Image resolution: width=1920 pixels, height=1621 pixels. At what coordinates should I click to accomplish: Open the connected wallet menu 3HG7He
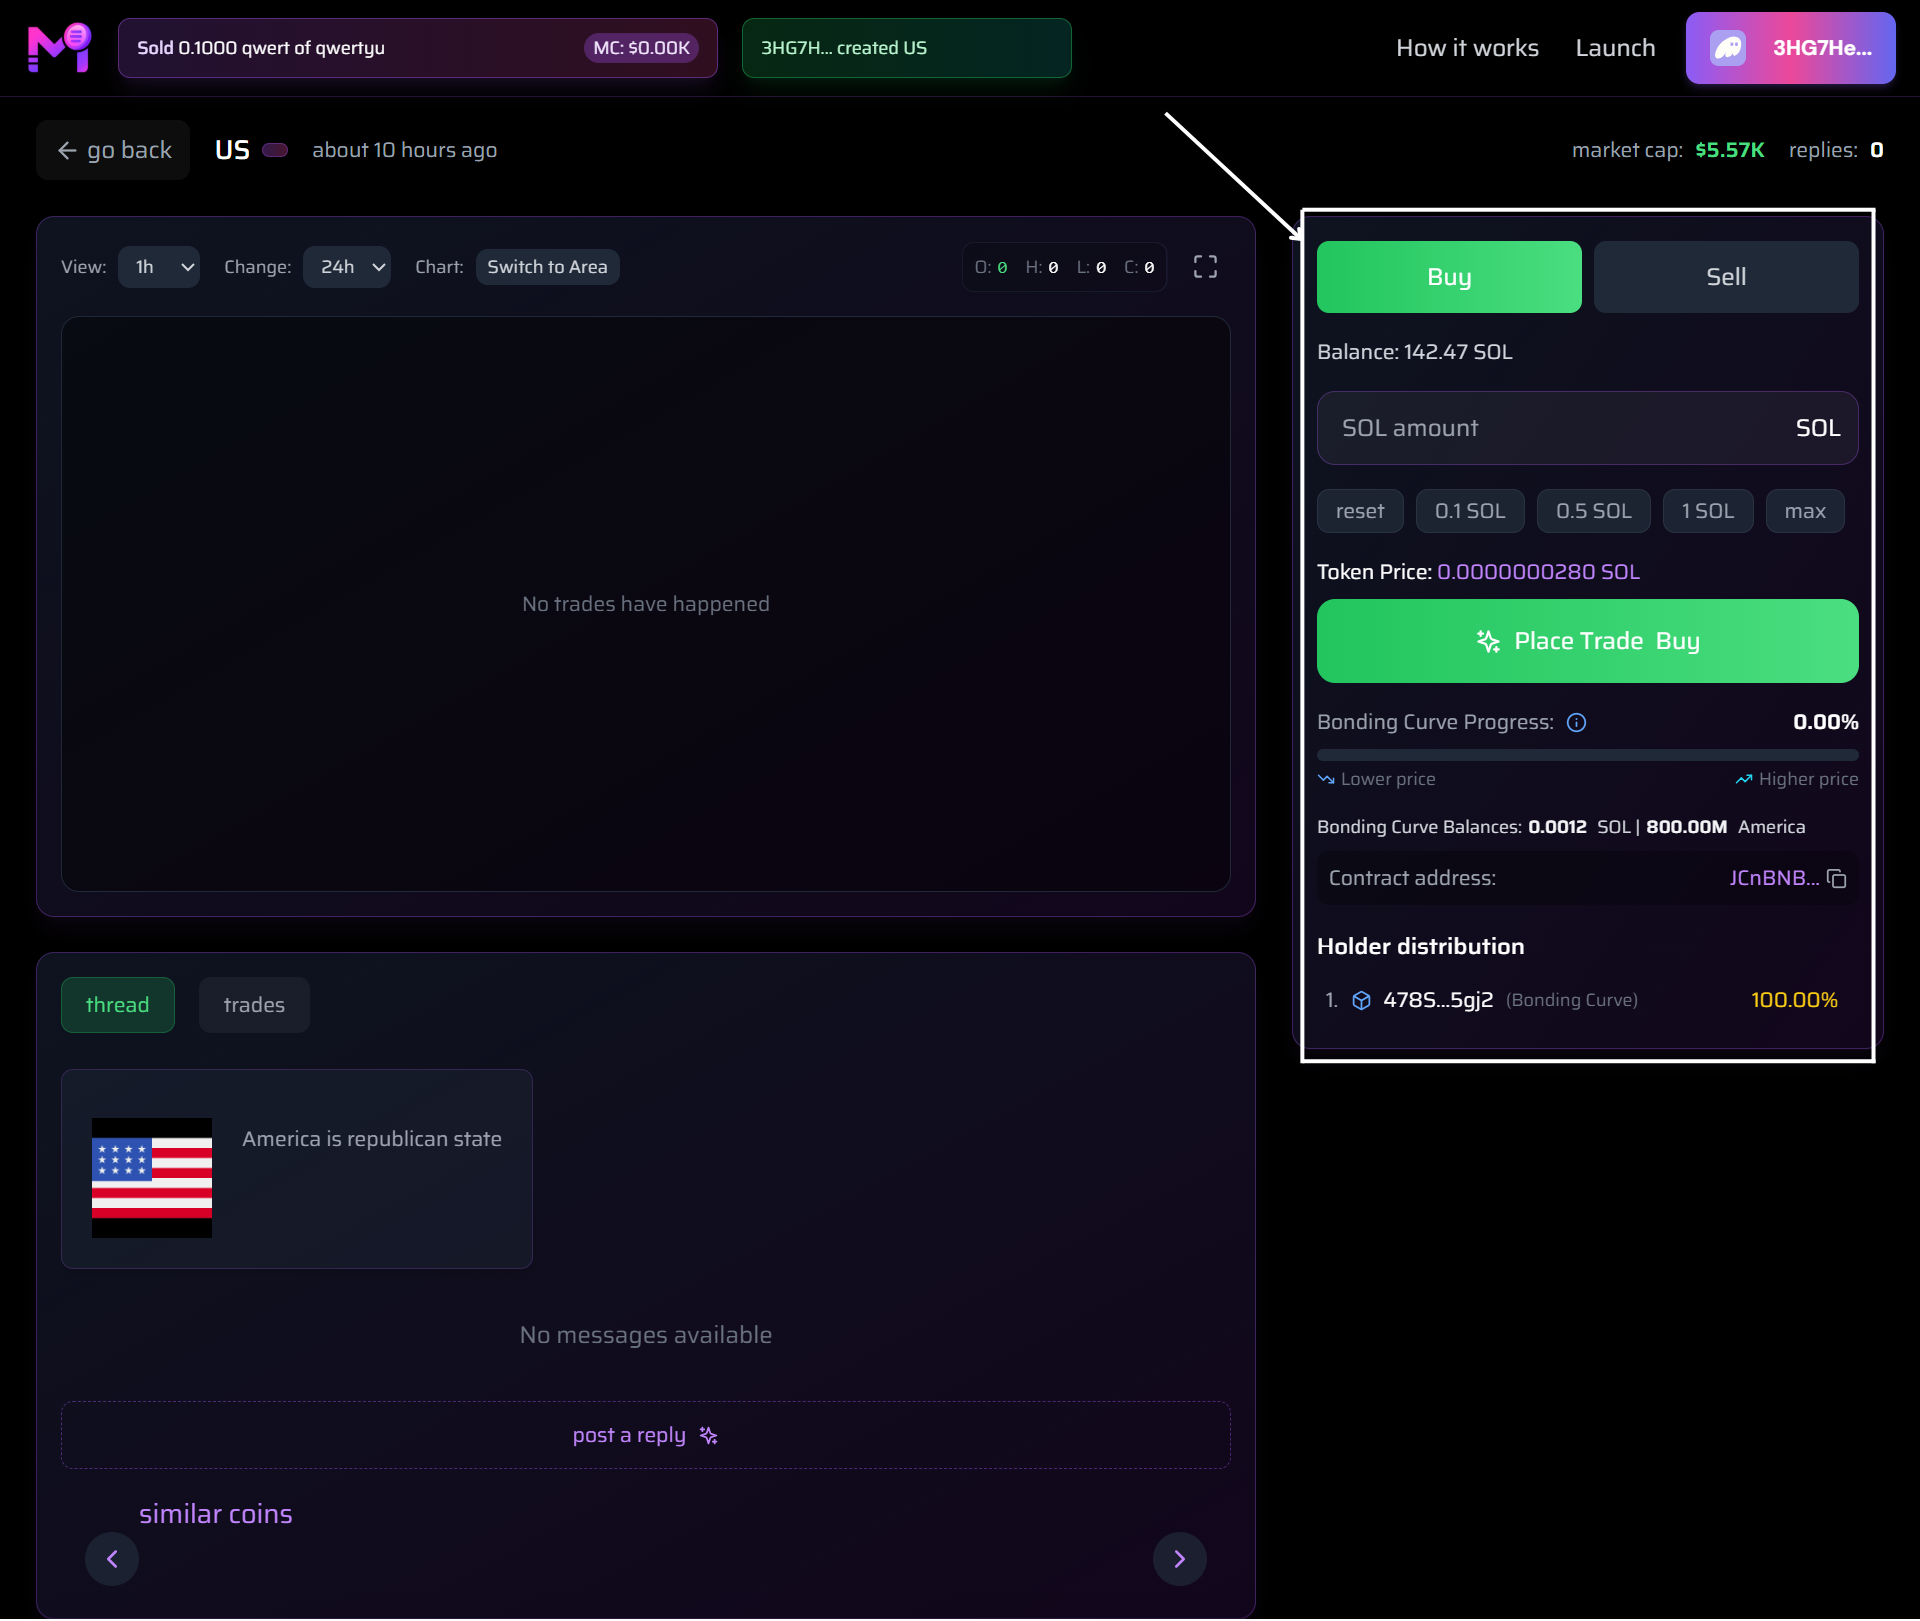[x=1790, y=47]
